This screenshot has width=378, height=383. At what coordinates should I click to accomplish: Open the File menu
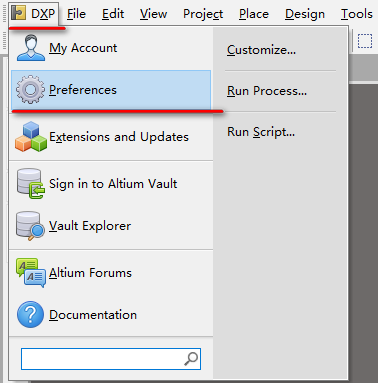coord(76,14)
